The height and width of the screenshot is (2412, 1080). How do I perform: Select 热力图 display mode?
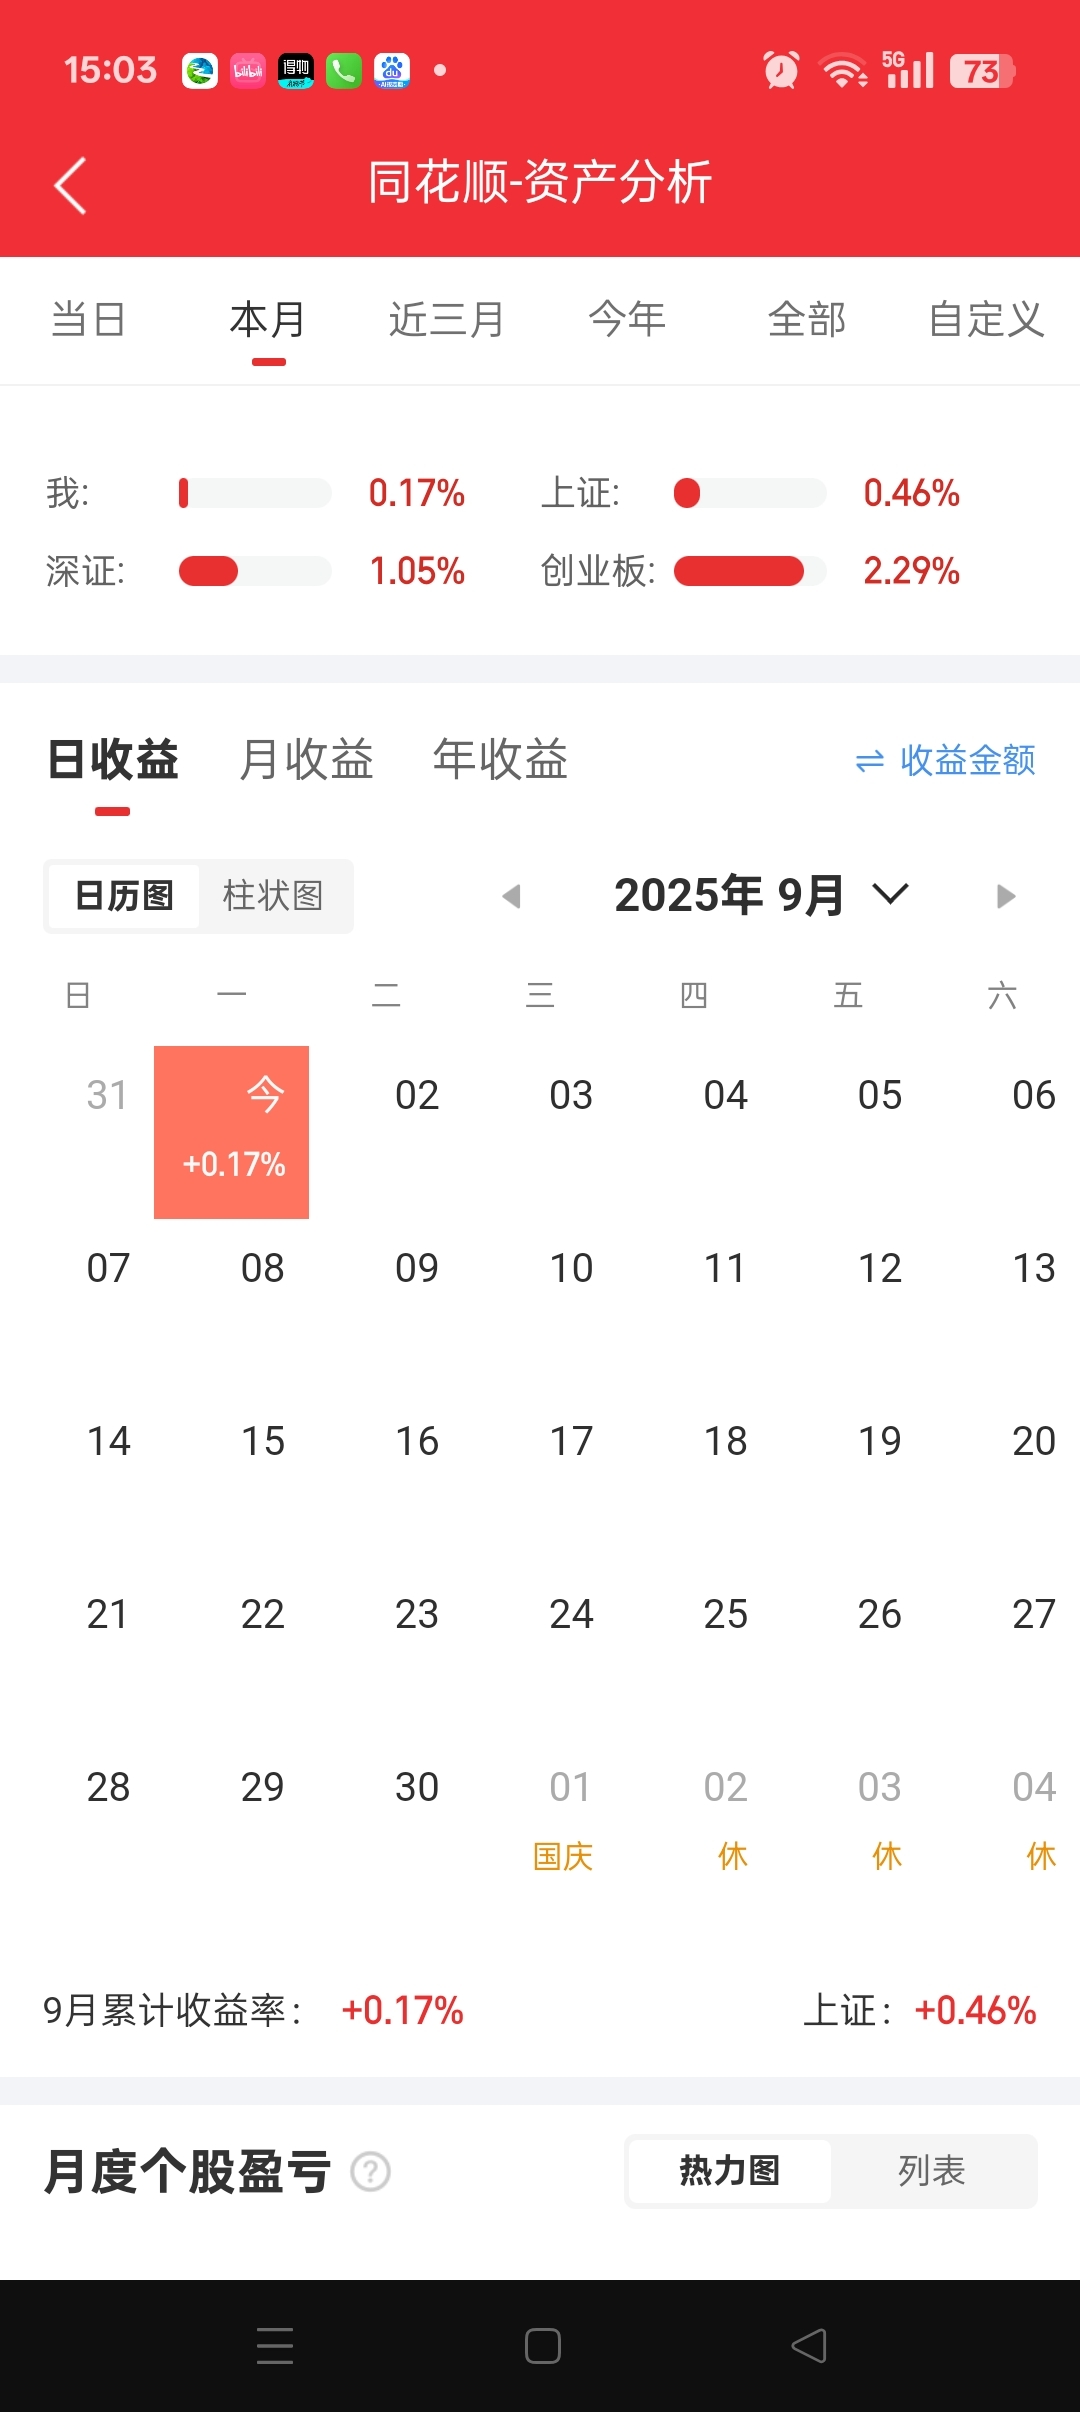click(x=730, y=2171)
